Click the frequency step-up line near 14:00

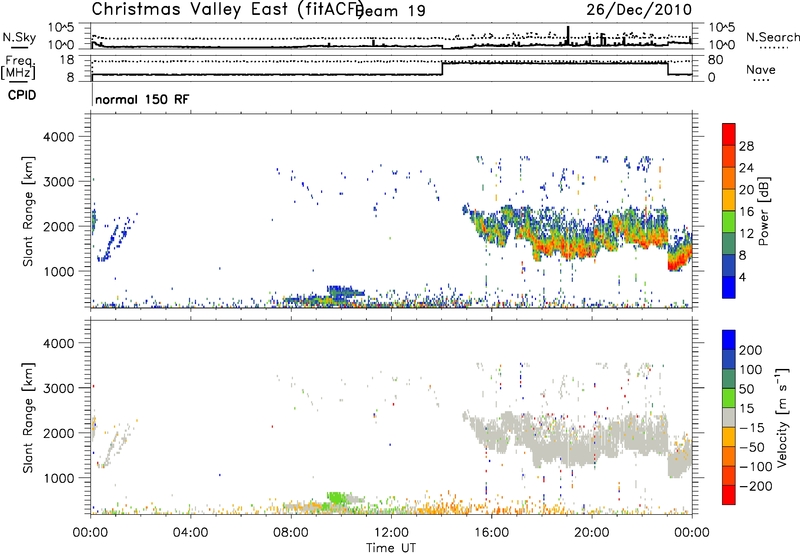point(442,68)
